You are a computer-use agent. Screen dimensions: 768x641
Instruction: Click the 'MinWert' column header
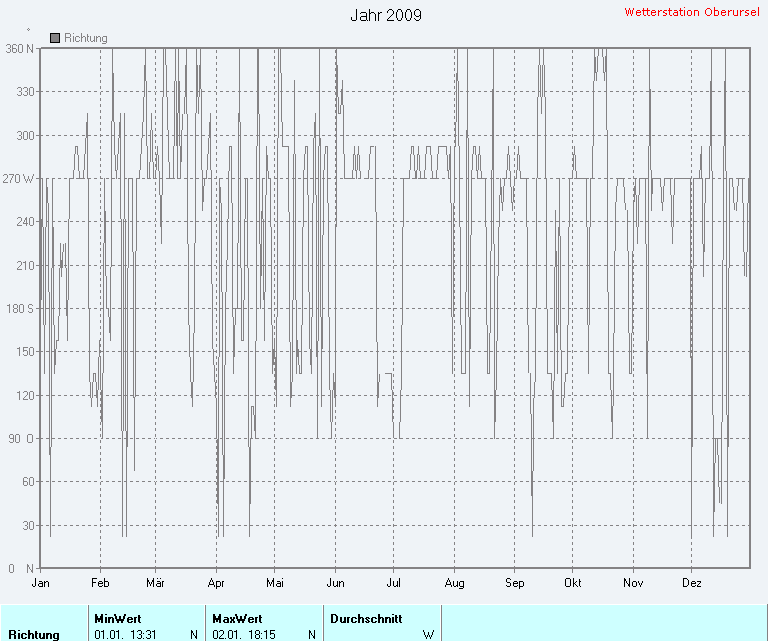[x=118, y=619]
